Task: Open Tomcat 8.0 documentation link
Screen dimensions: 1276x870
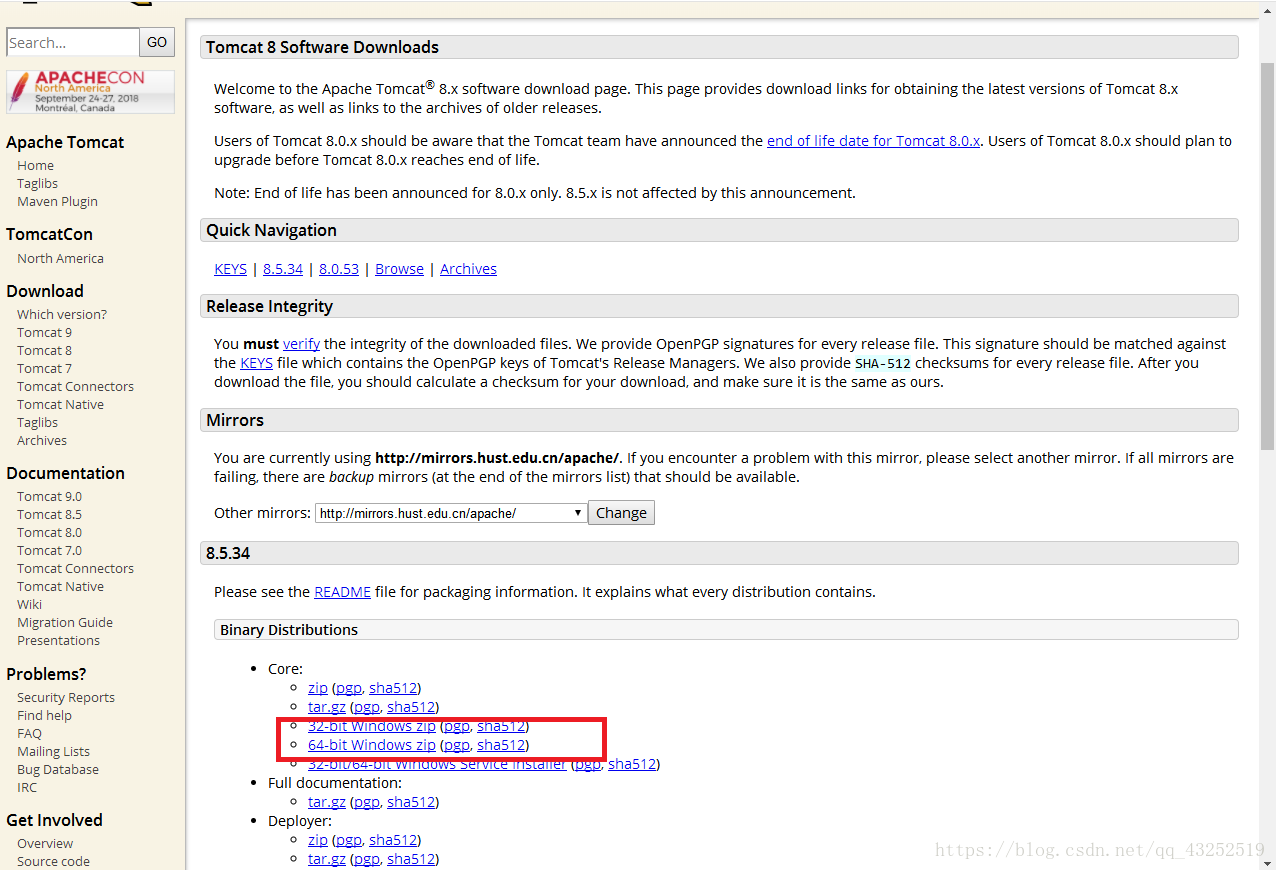Action: [49, 532]
